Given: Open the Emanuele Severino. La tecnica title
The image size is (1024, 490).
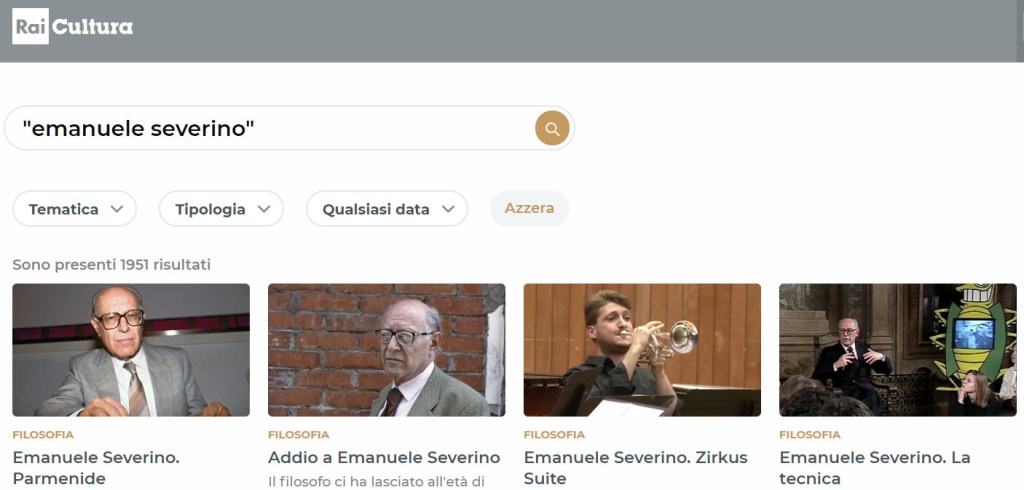Looking at the screenshot, I should coord(875,468).
